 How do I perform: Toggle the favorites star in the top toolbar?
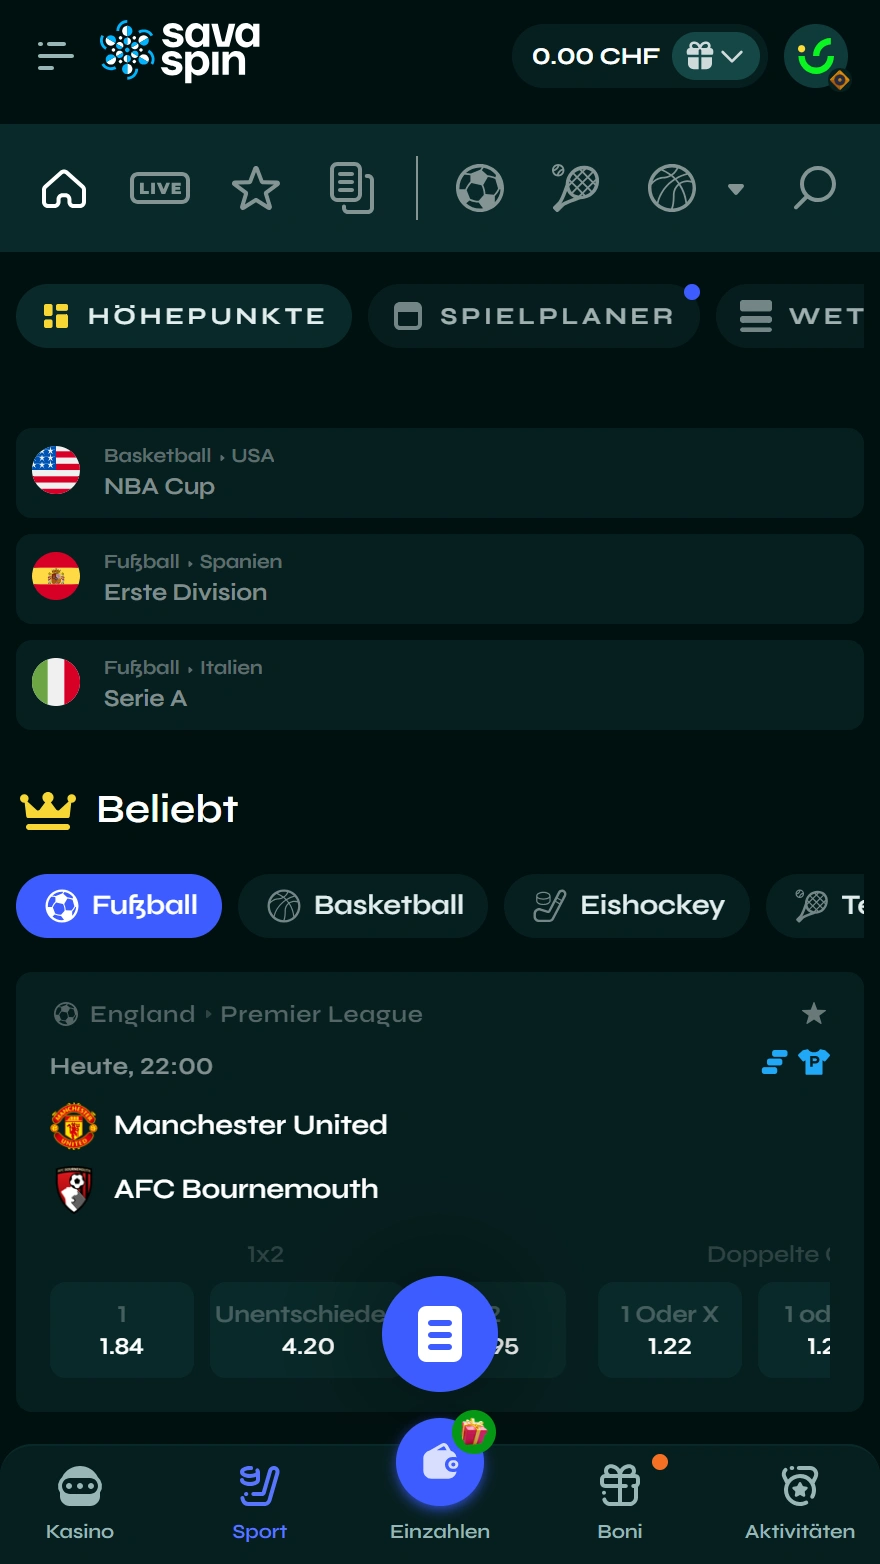coord(256,187)
